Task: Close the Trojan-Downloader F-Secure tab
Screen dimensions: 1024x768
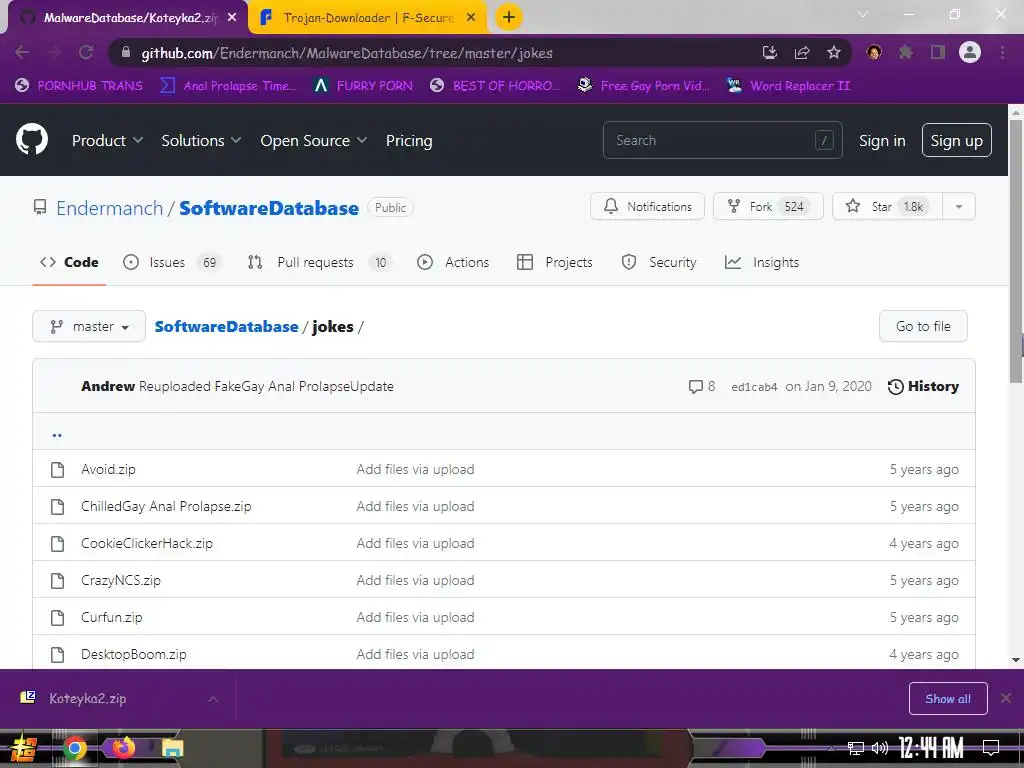Action: pos(471,18)
